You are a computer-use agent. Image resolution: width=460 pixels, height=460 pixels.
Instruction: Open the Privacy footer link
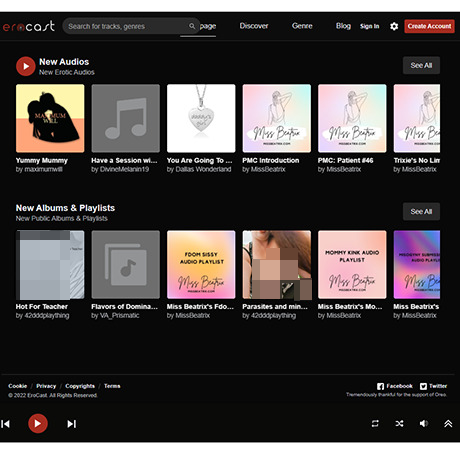pyautogui.click(x=46, y=386)
